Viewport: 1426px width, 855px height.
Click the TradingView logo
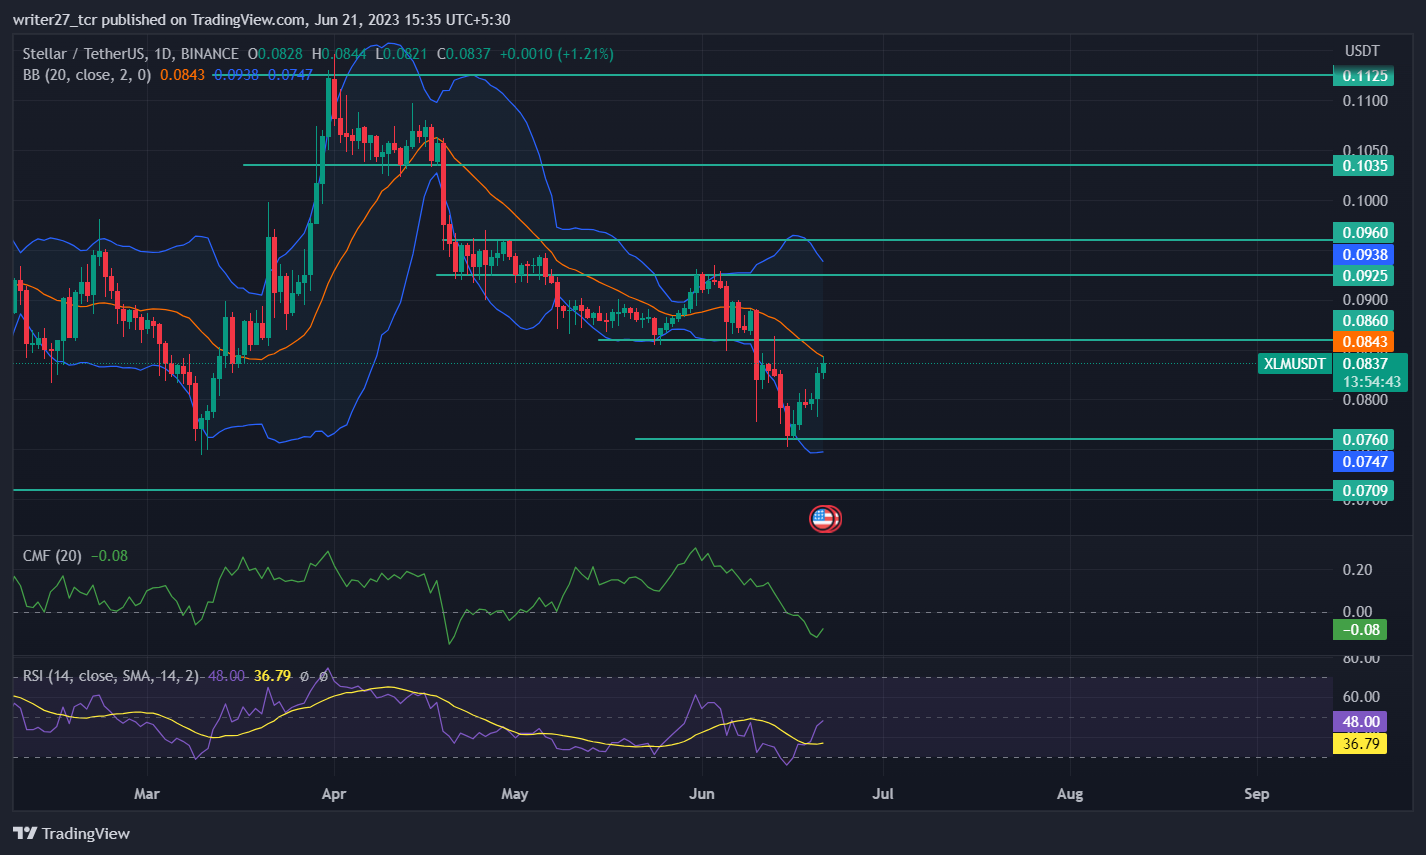click(x=71, y=833)
